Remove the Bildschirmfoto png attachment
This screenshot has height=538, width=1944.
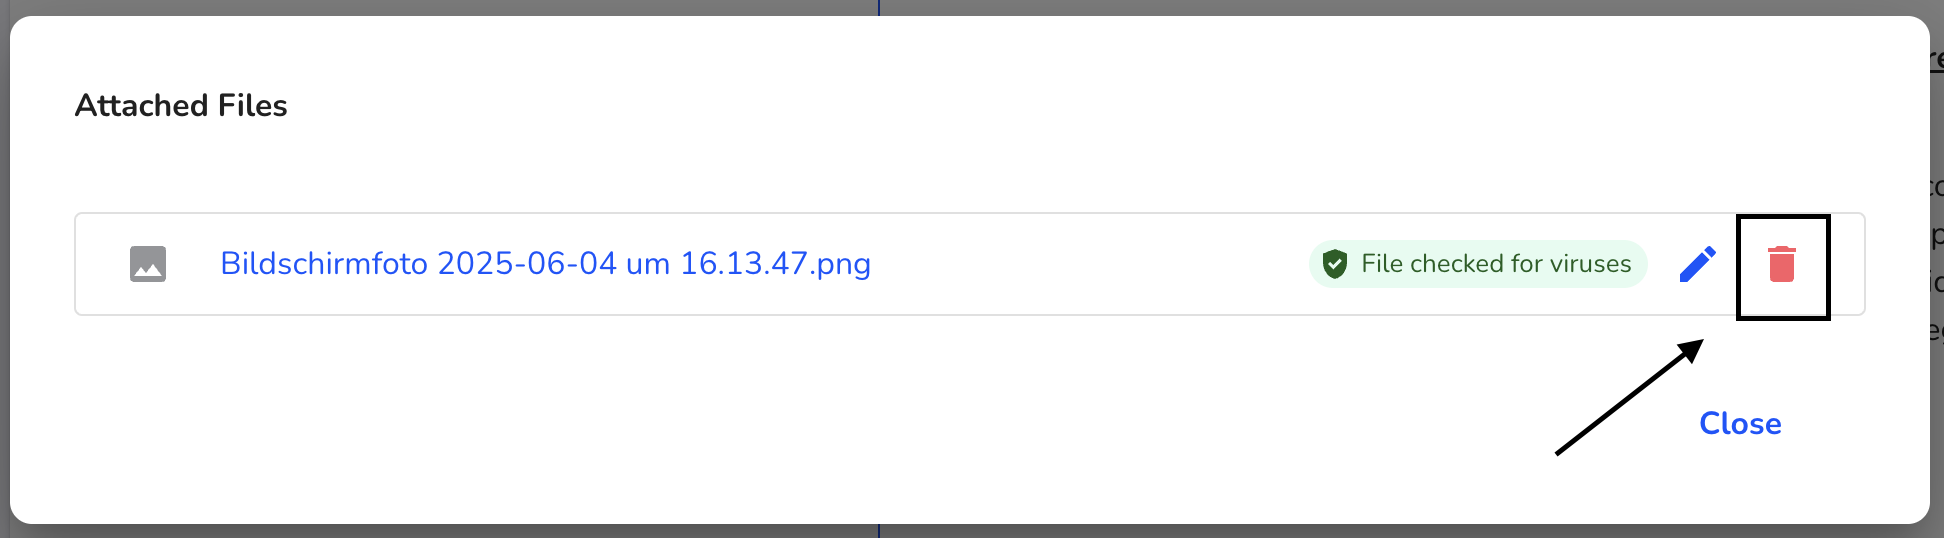click(1782, 264)
